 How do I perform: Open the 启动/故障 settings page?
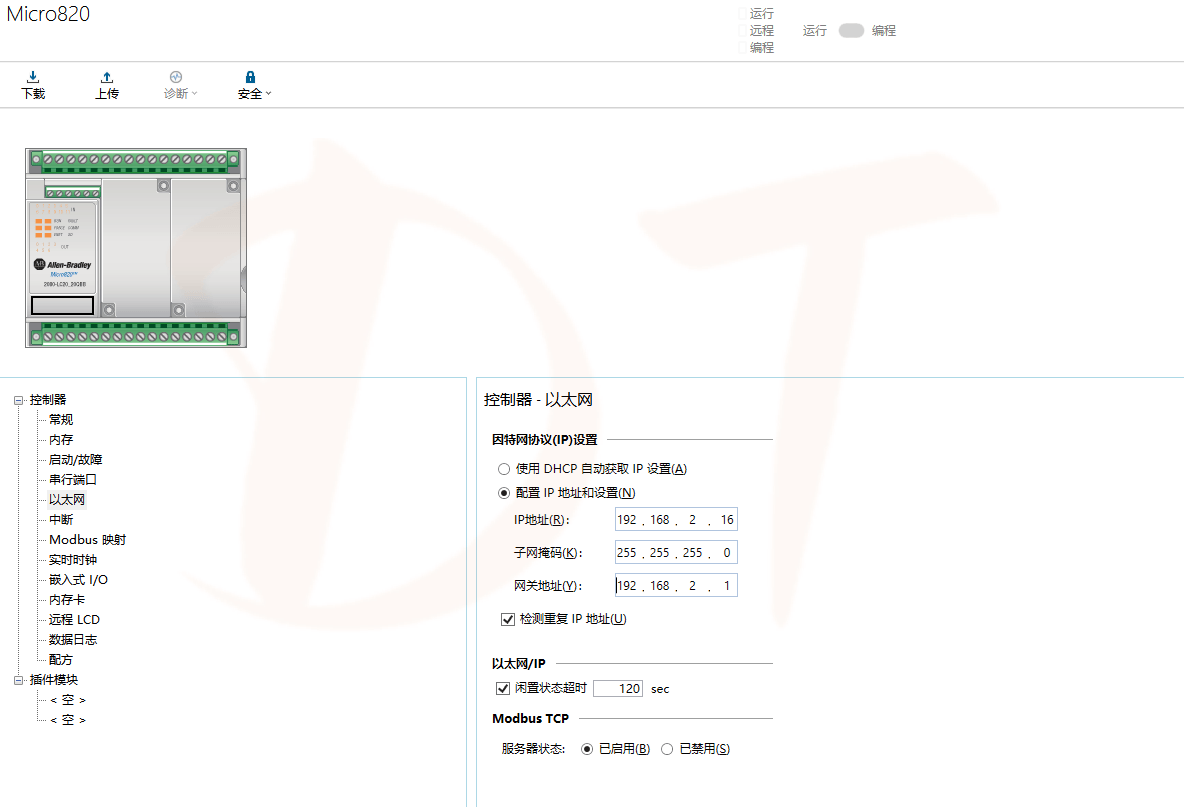pos(76,460)
